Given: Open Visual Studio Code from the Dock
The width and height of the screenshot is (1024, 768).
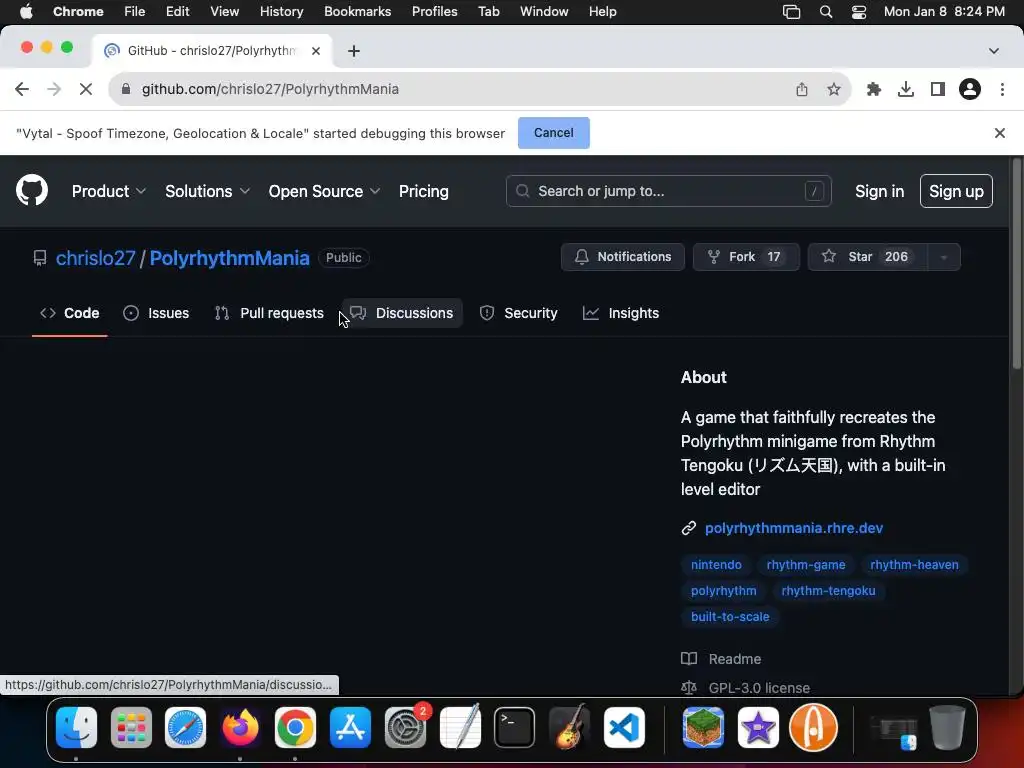Looking at the screenshot, I should click(624, 727).
